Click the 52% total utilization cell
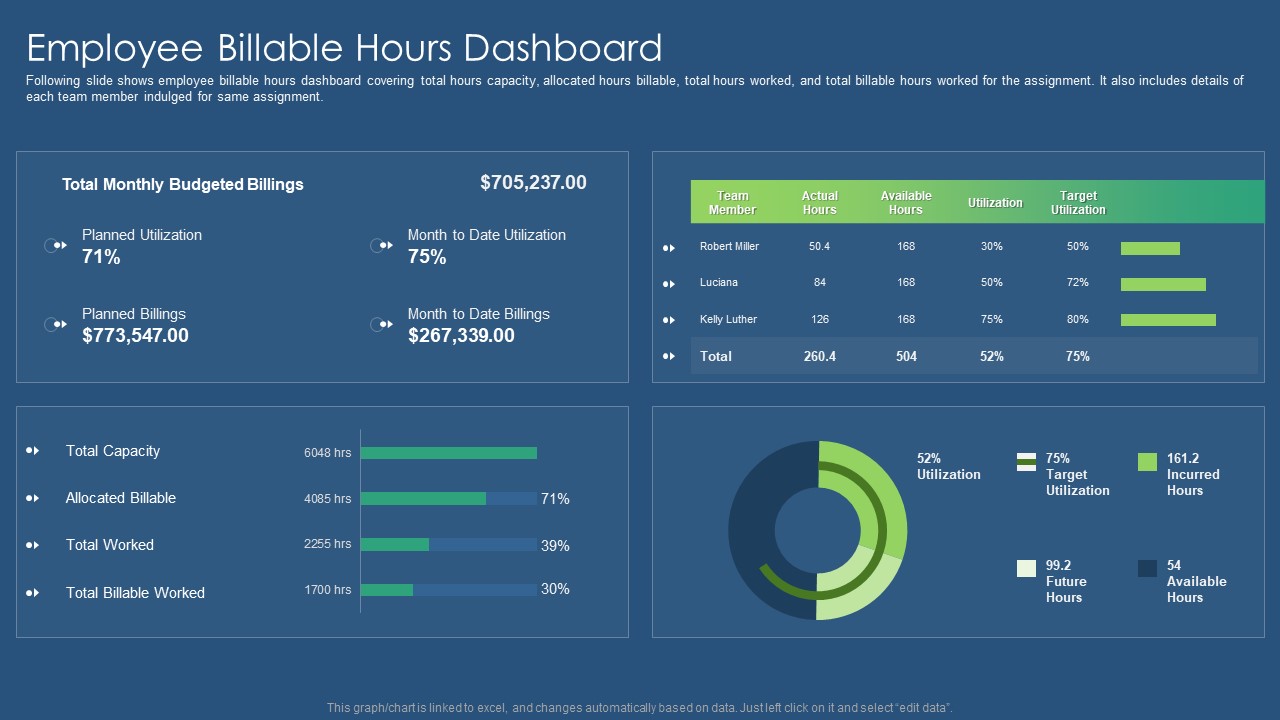 [x=992, y=357]
